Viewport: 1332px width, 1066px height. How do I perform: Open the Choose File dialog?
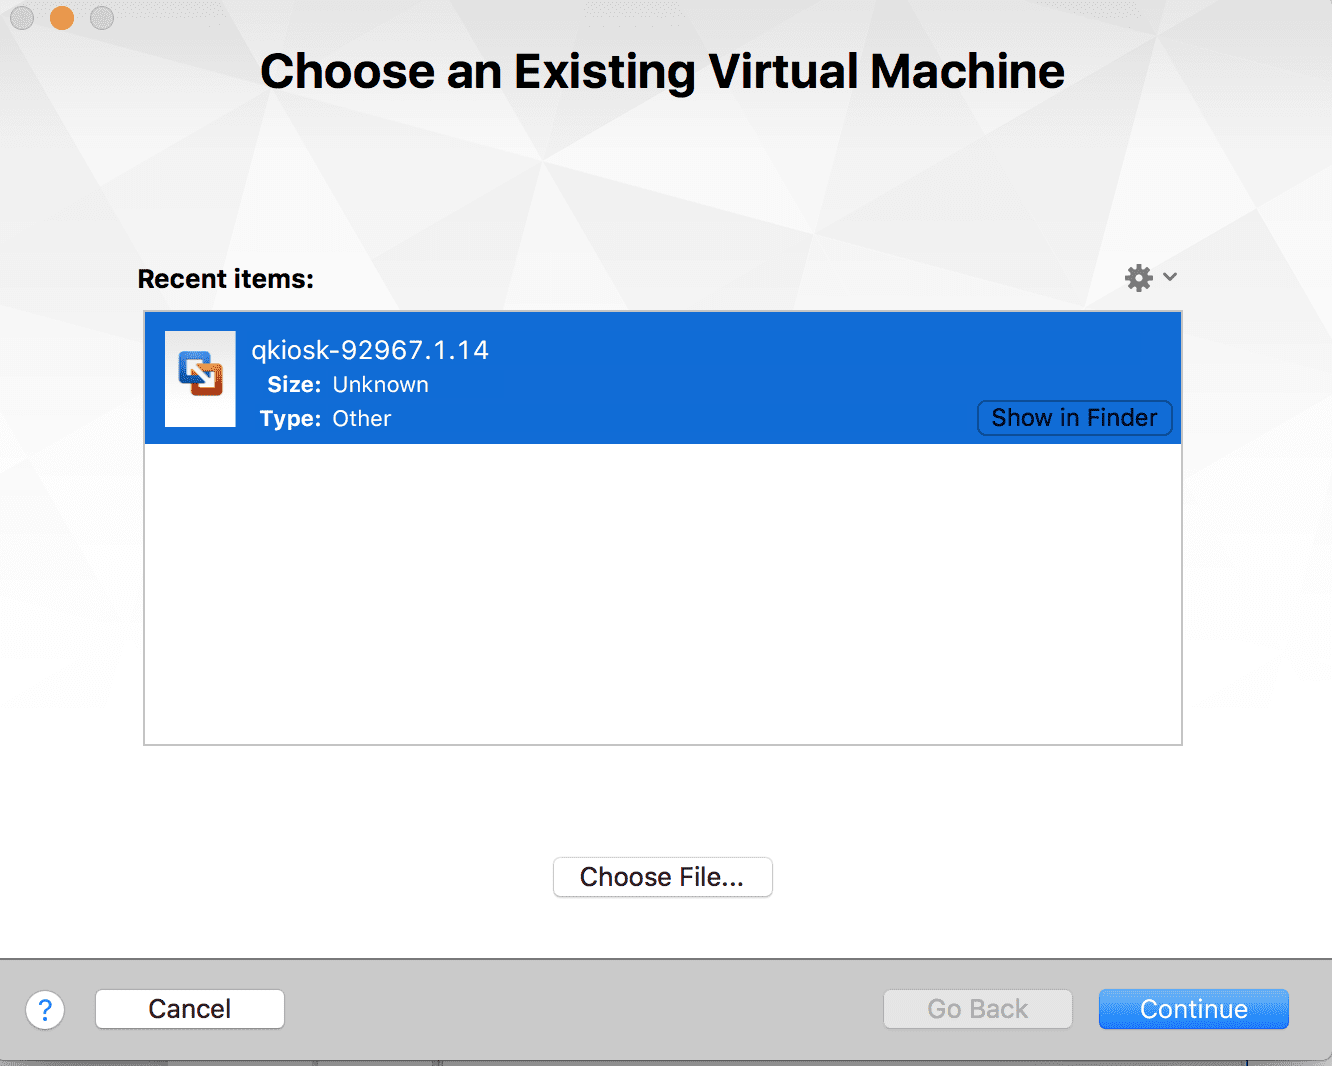[662, 877]
